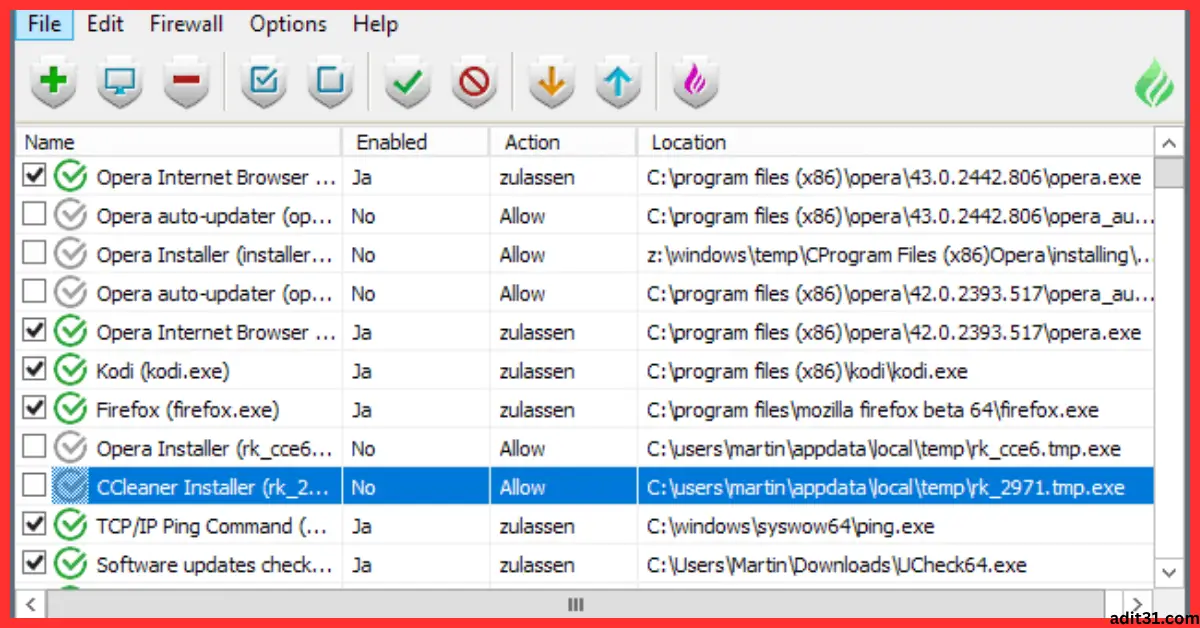Image resolution: width=1200 pixels, height=628 pixels.
Task: Click grey status icon of the 42.0.2393.517 auto-updater row
Action: (x=70, y=294)
